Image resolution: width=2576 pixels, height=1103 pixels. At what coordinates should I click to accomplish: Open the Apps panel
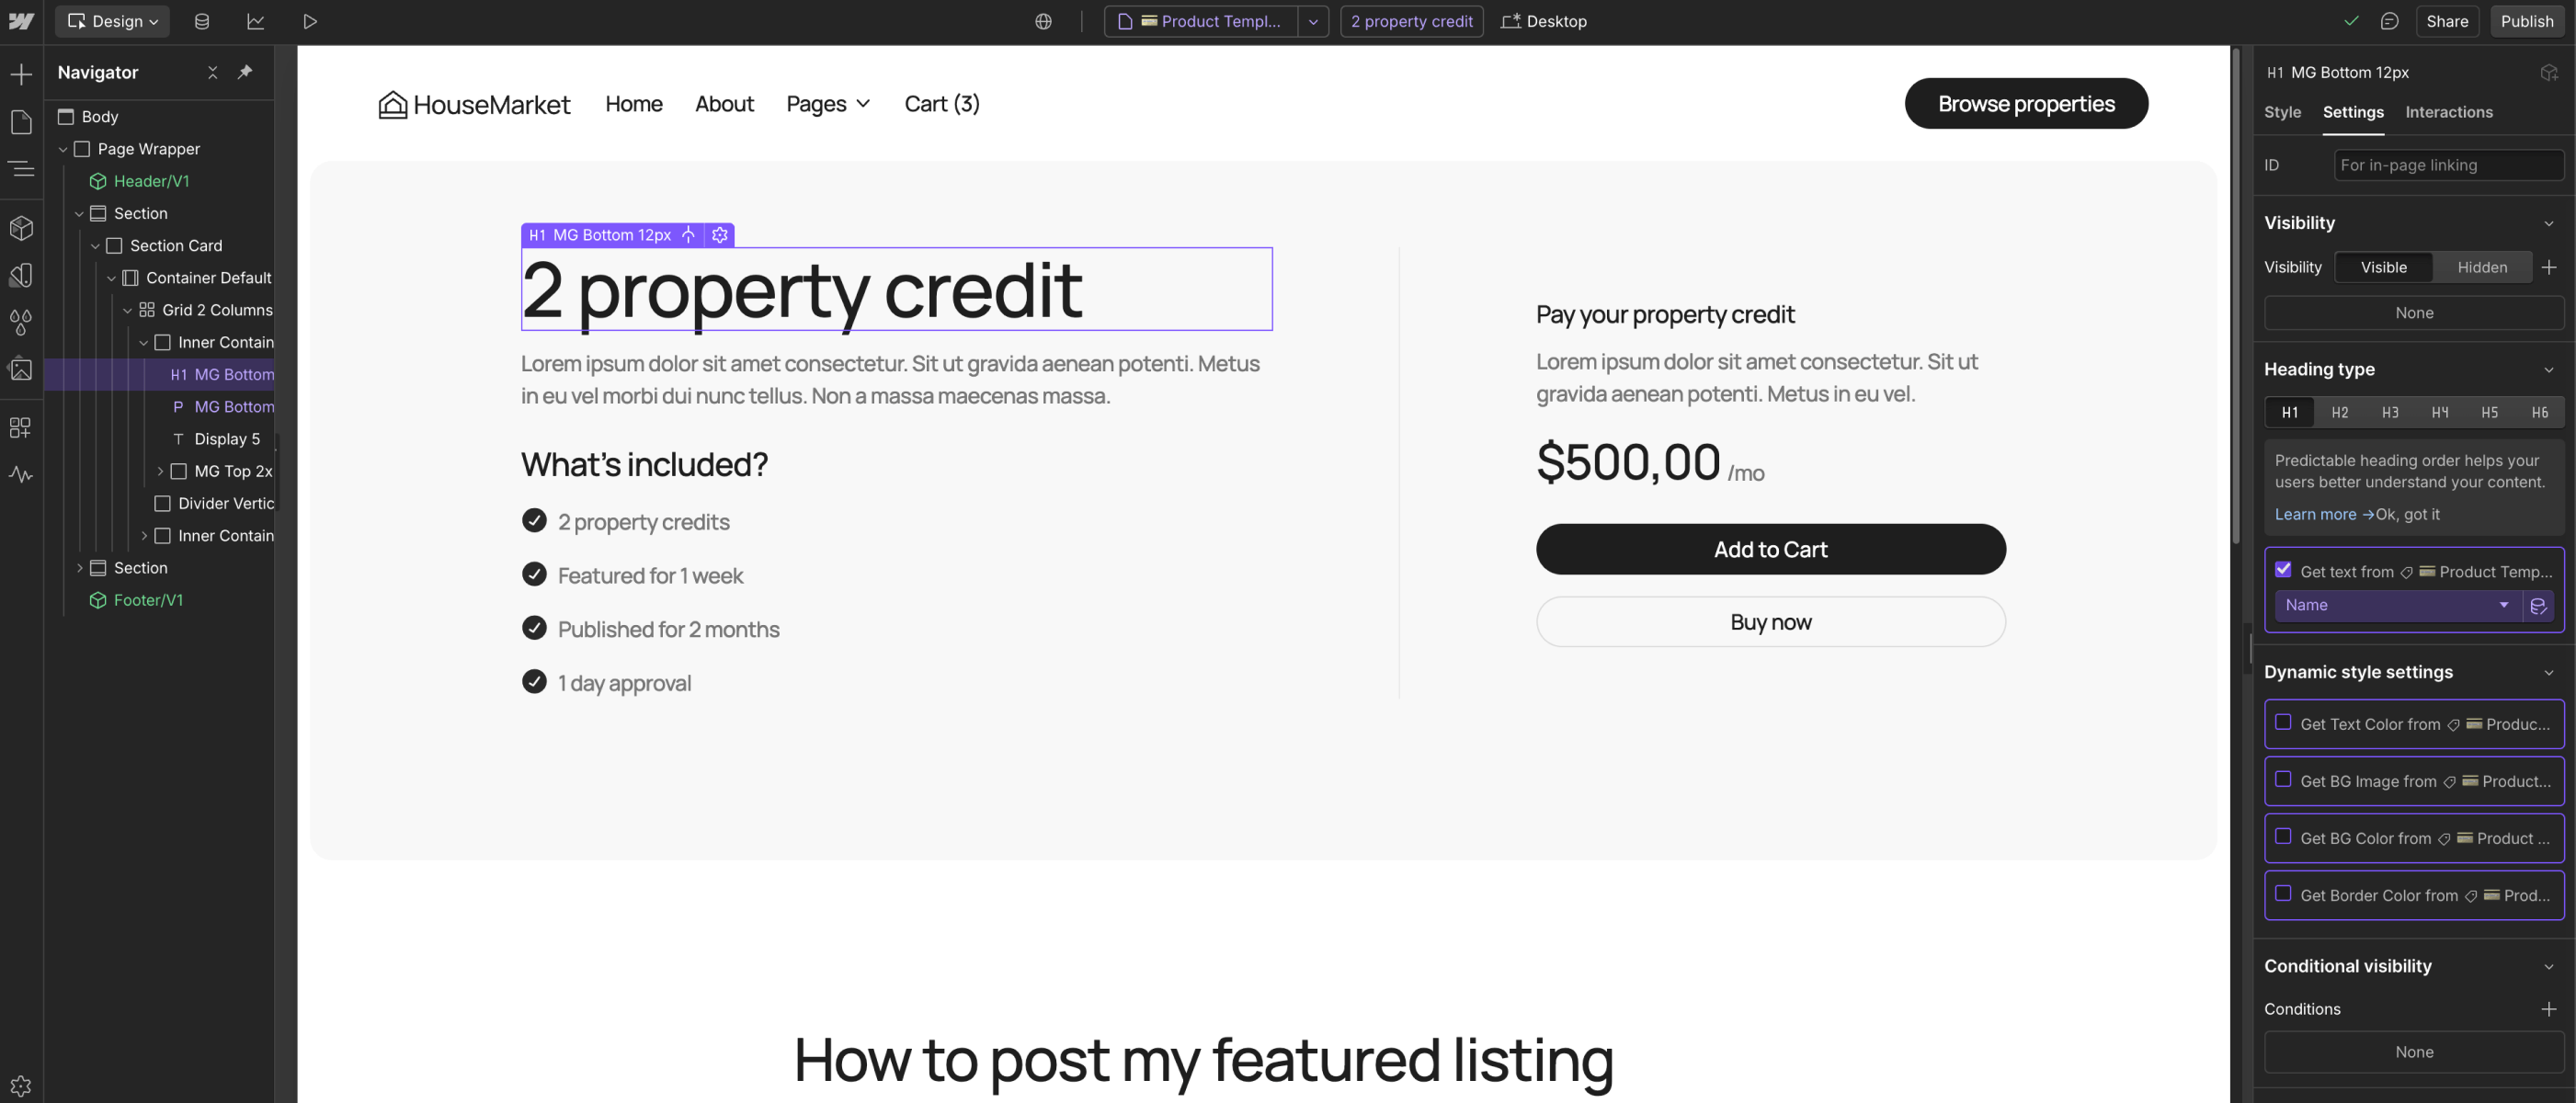[22, 427]
